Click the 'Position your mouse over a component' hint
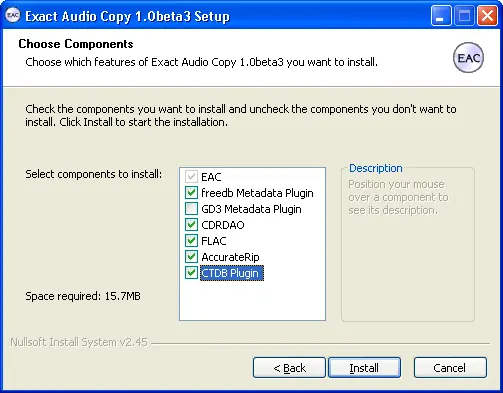This screenshot has width=503, height=393. click(398, 197)
